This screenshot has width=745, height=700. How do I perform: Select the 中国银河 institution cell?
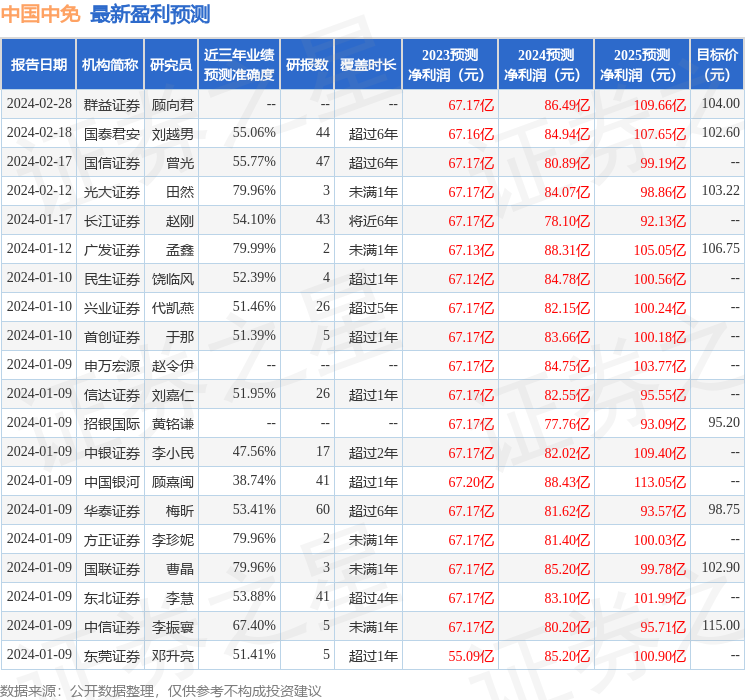(112, 482)
